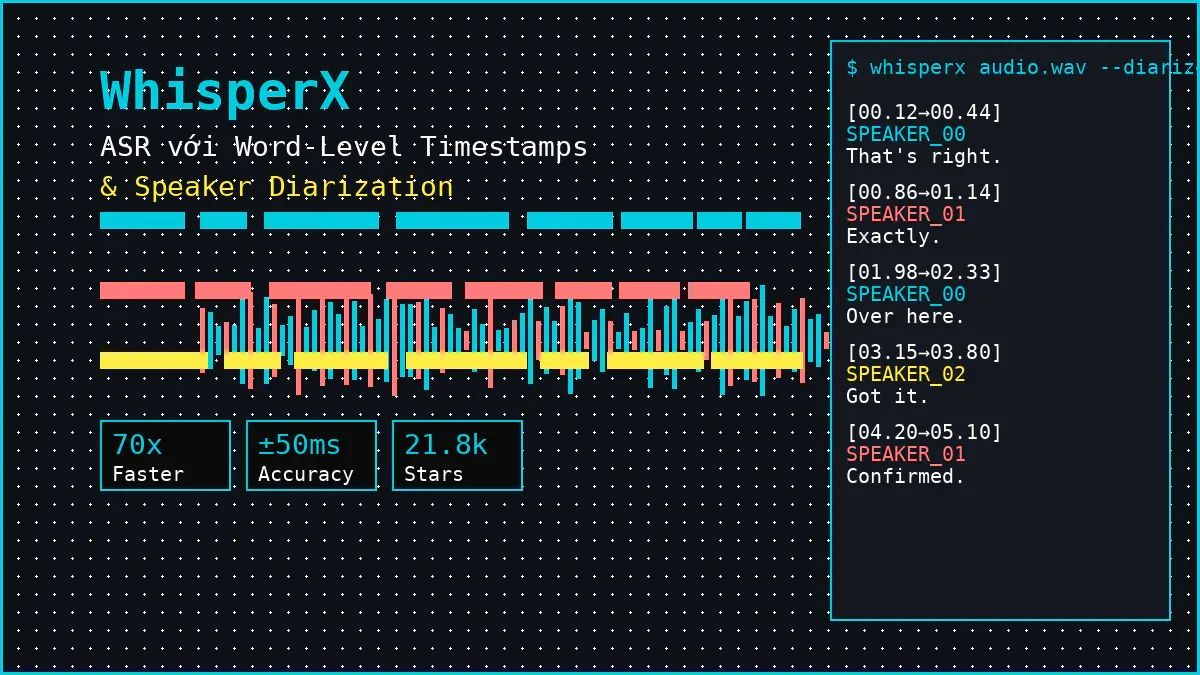Image resolution: width=1200 pixels, height=675 pixels.
Task: Click the WhisperX title heading
Action: [x=225, y=92]
